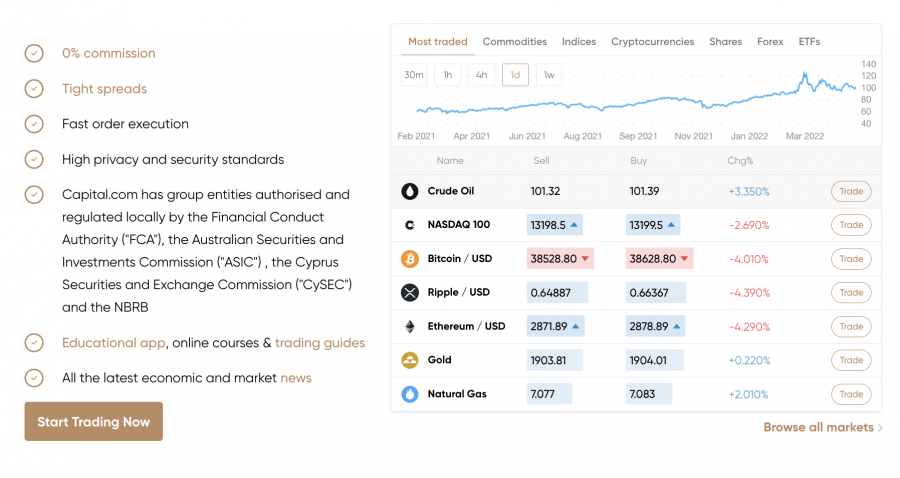Click up arrow in NASDAQ 100 sell price
Screen dimensions: 900x478
(x=573, y=225)
